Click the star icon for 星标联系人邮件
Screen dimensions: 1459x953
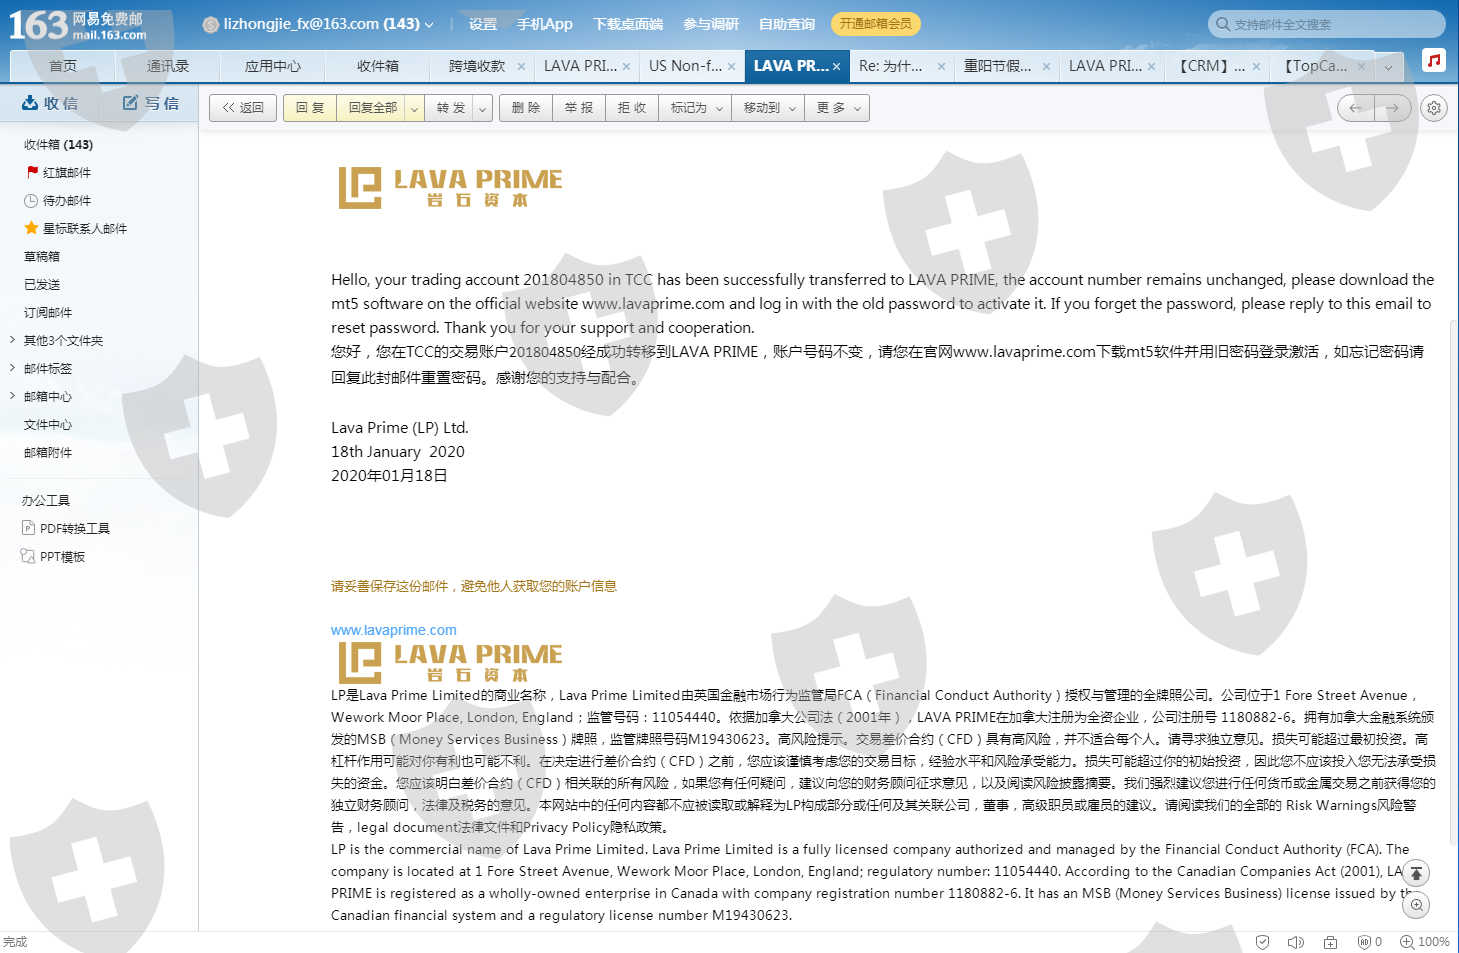click(x=31, y=228)
